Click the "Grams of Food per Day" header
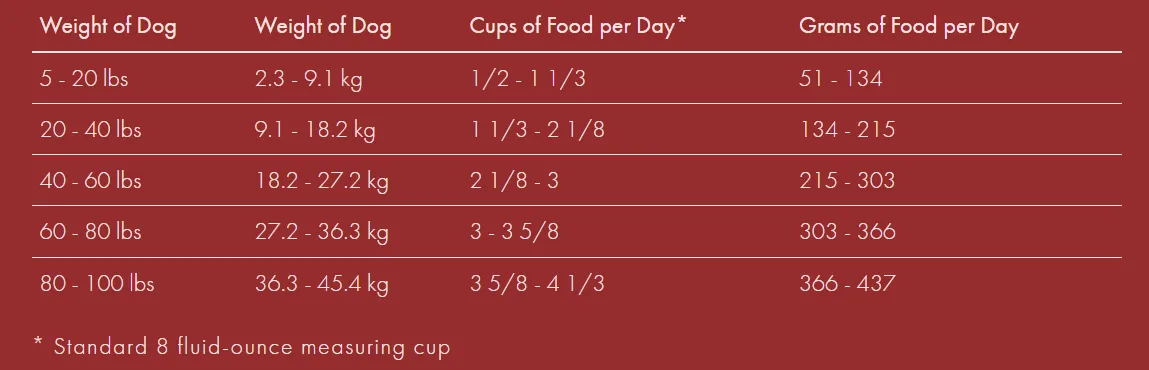 909,27
